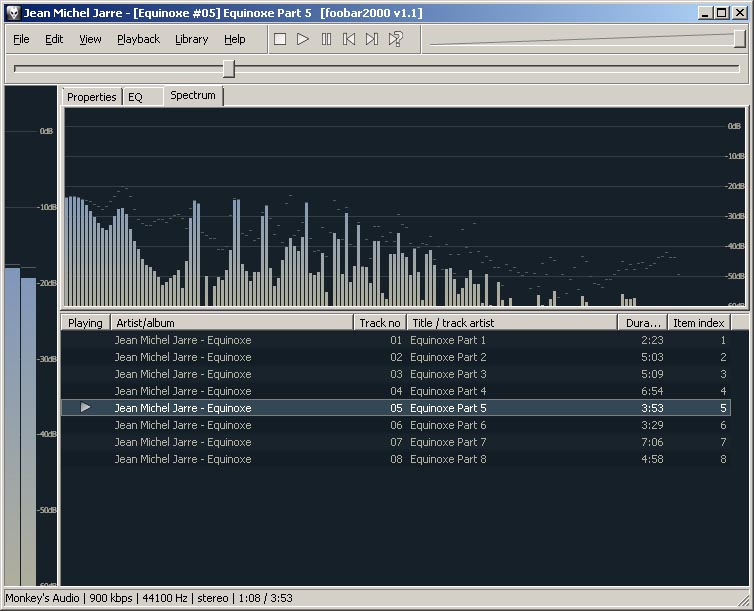Skip to the previous track
The image size is (754, 611).
point(349,39)
